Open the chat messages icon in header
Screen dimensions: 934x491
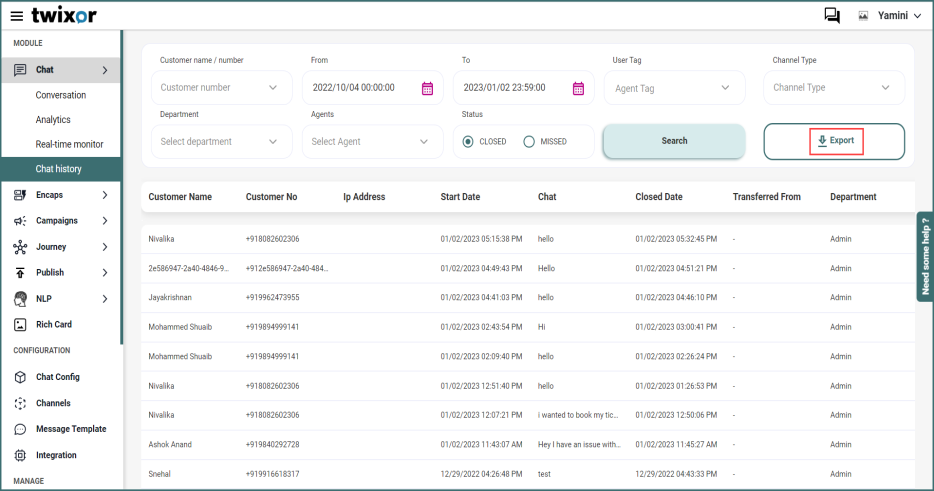tap(831, 15)
